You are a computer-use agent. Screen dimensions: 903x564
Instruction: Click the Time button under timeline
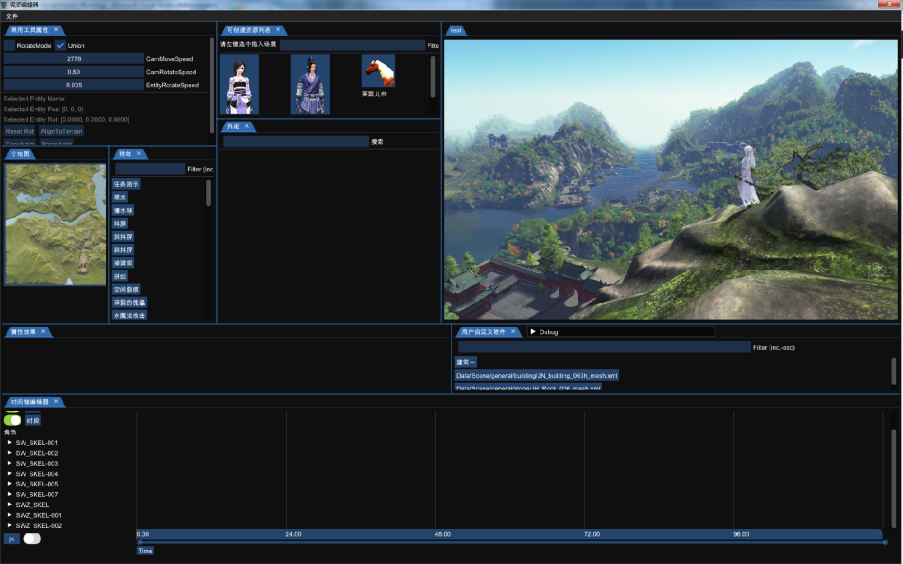click(145, 551)
